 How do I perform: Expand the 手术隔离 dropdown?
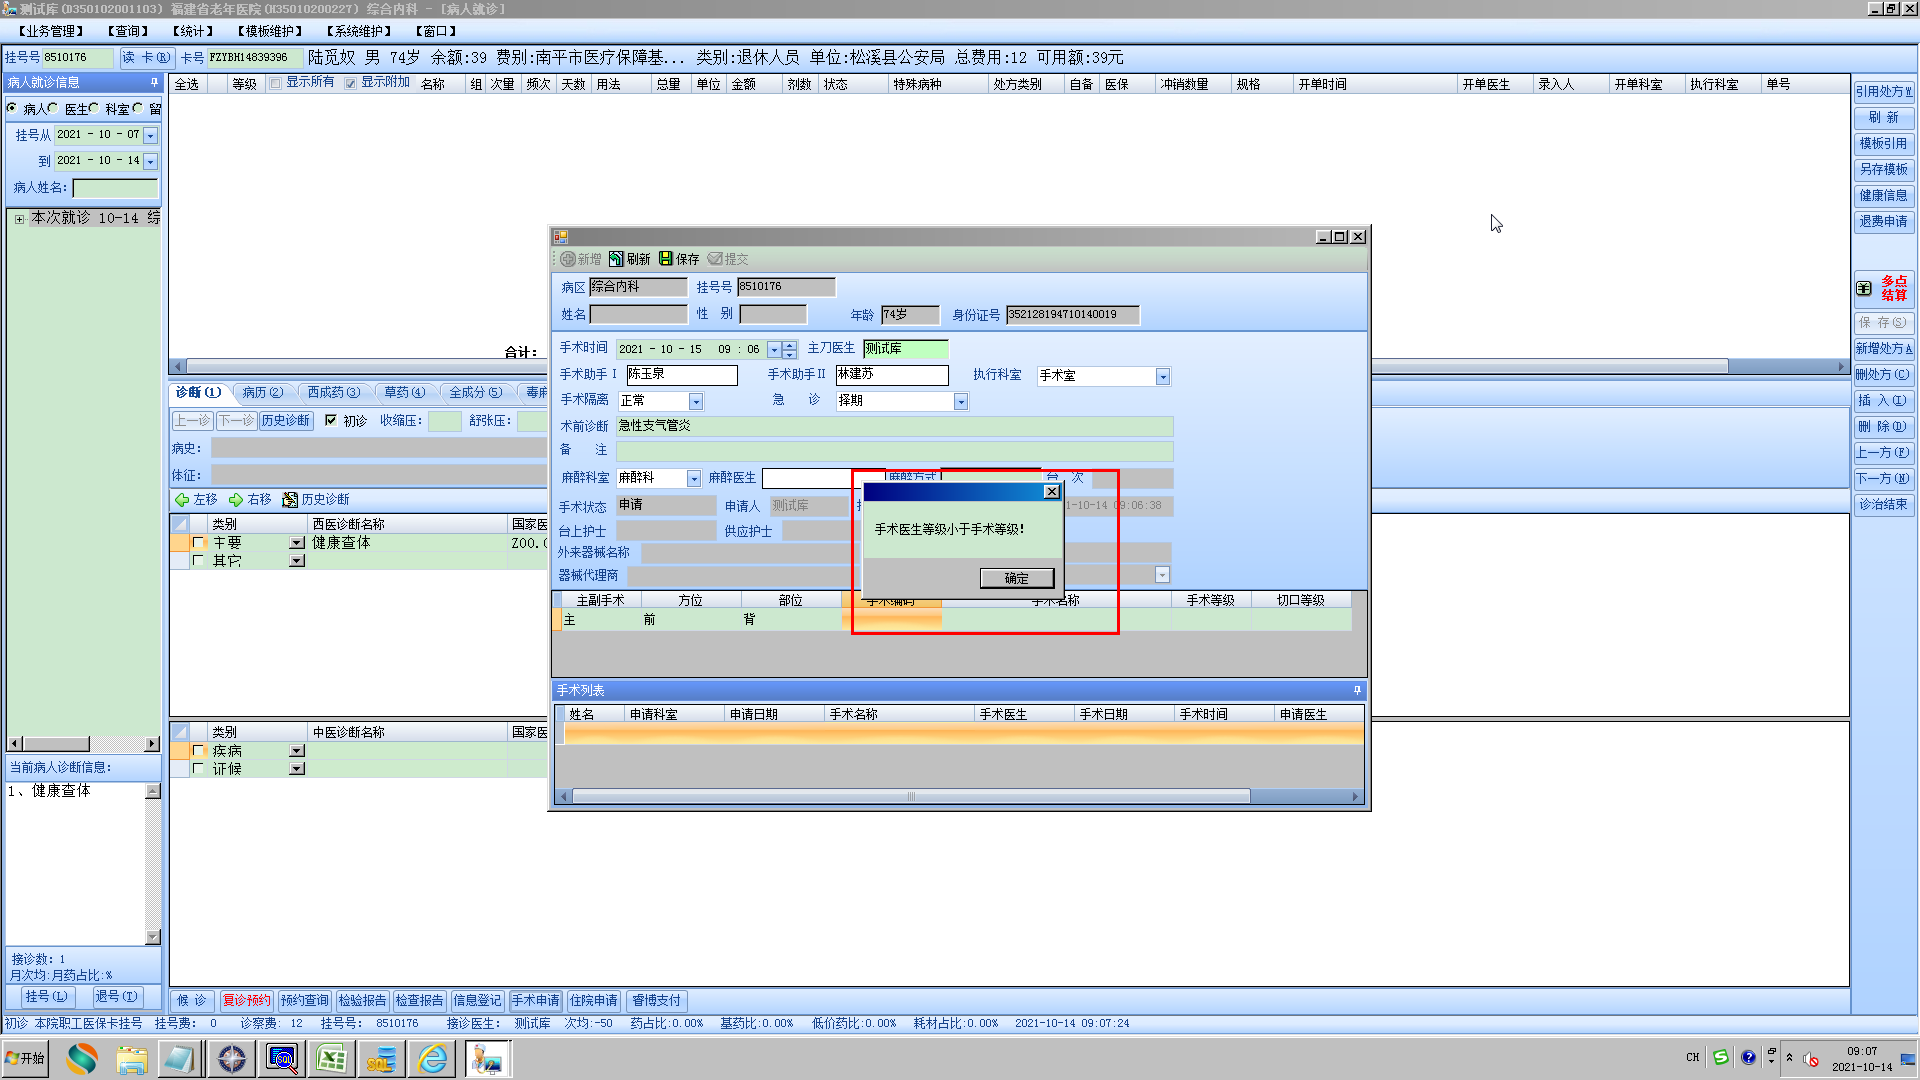coord(696,402)
